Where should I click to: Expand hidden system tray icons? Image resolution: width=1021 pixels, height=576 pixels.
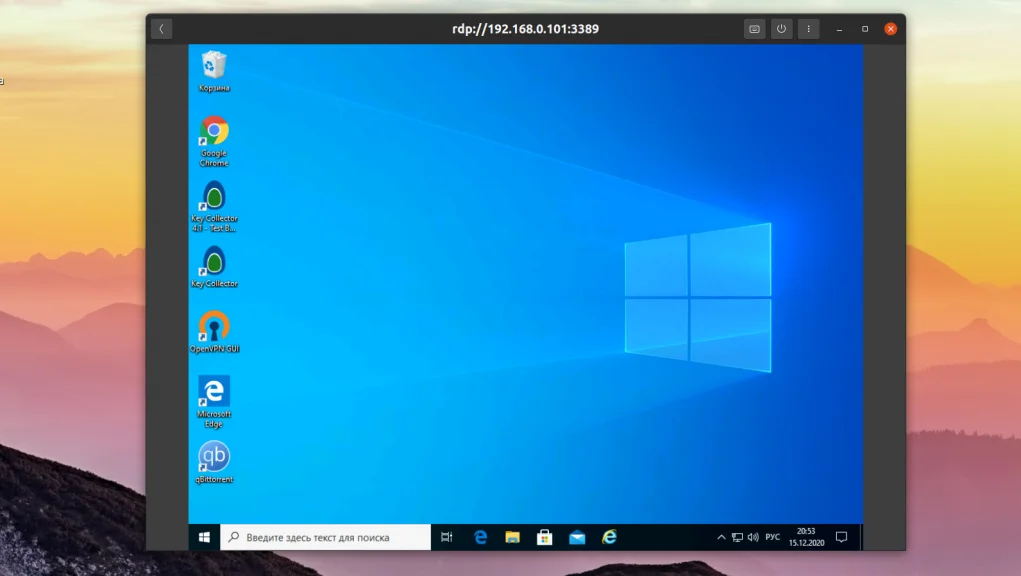[x=719, y=537]
